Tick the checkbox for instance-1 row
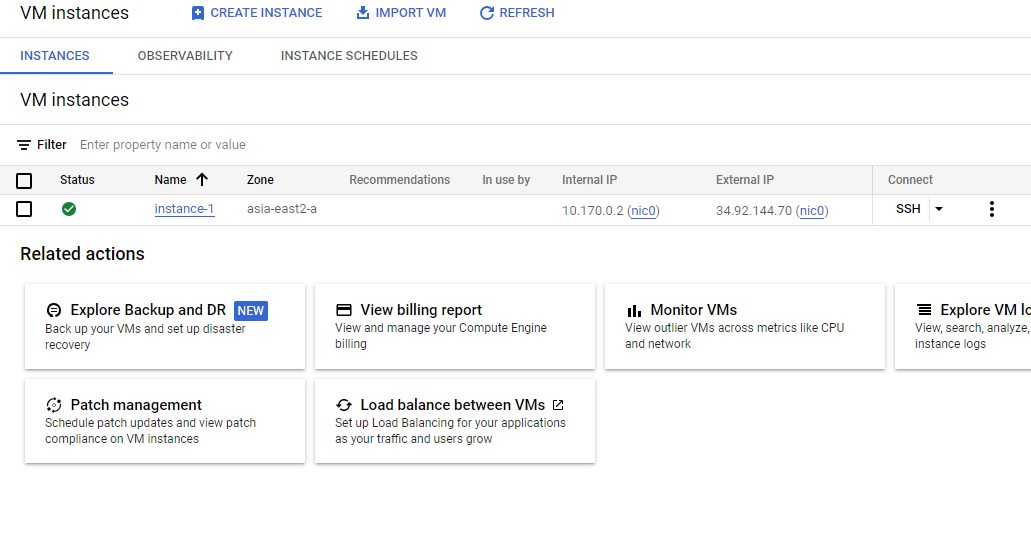This screenshot has width=1031, height=540. click(24, 209)
